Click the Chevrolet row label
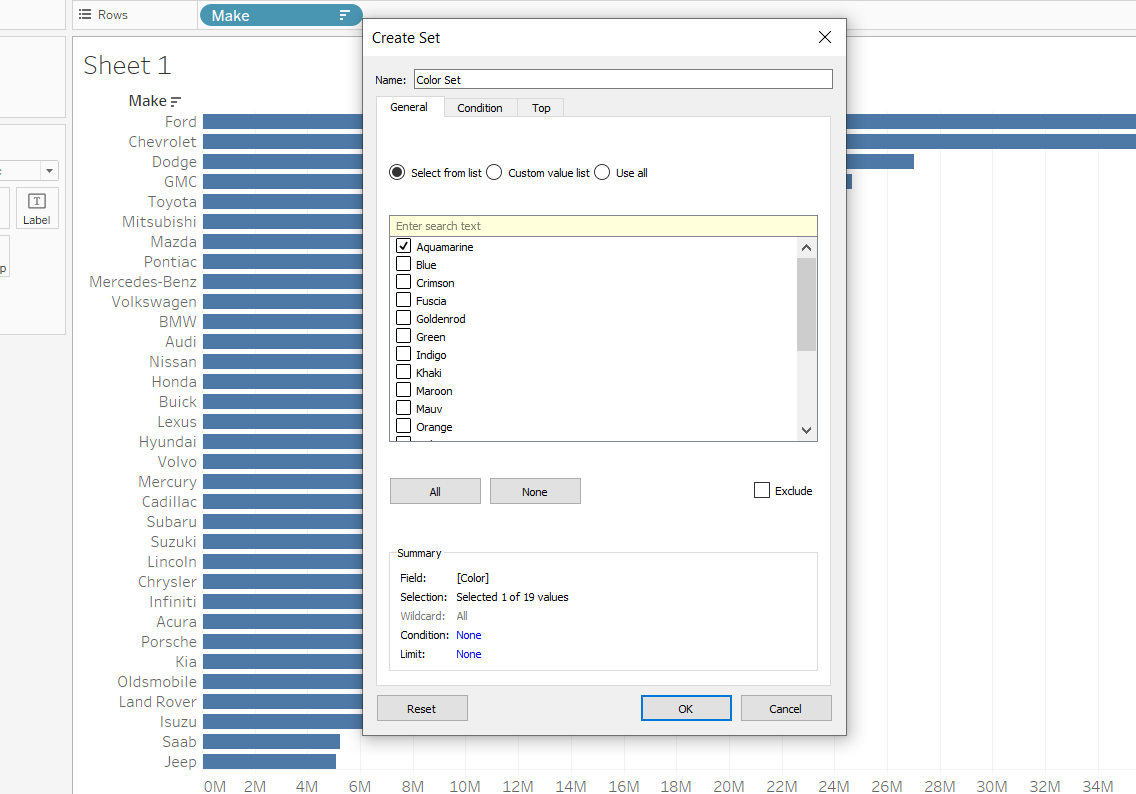The image size is (1136, 794). tap(162, 142)
